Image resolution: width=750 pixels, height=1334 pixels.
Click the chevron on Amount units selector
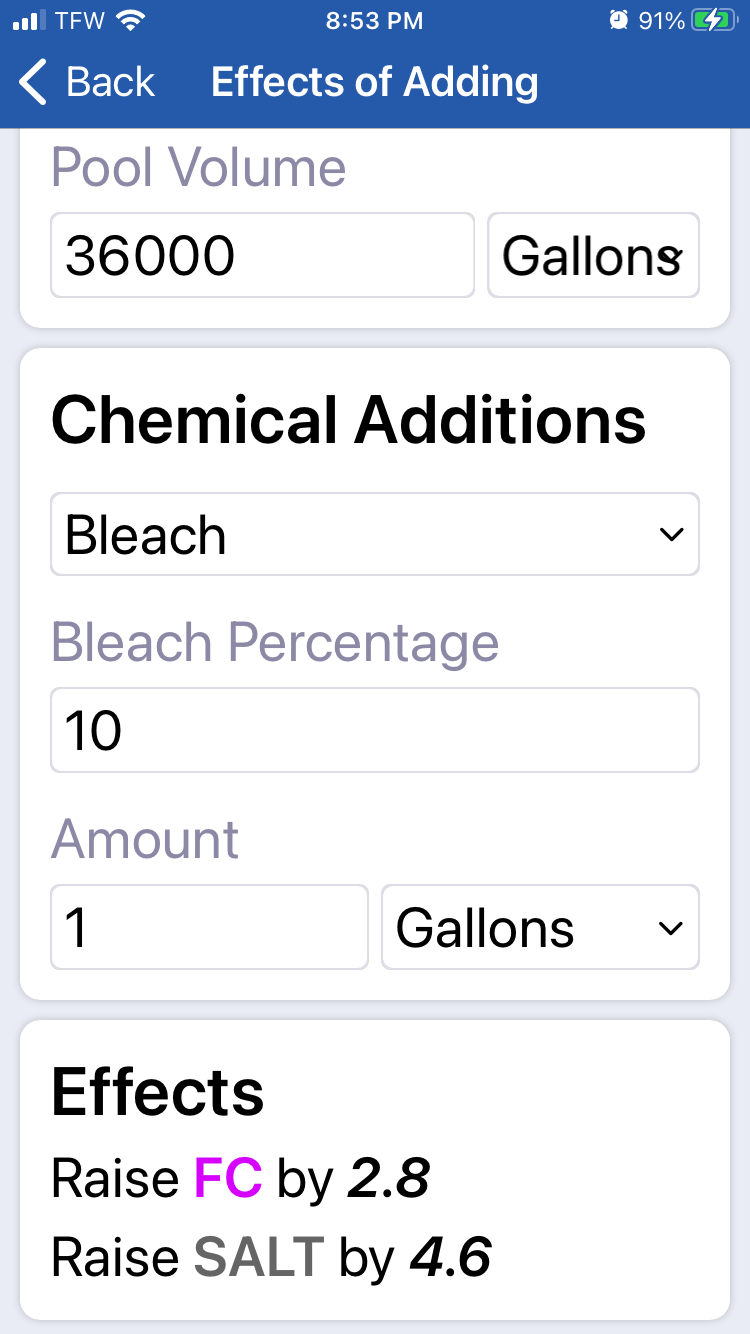[x=671, y=928]
